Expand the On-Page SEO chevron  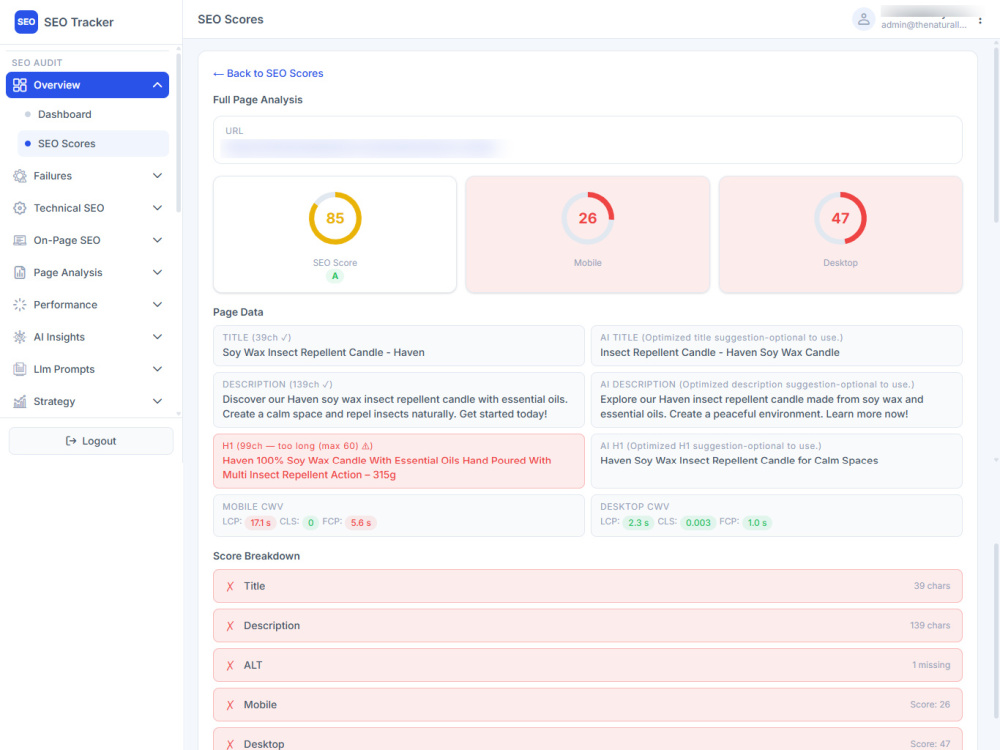pyautogui.click(x=157, y=240)
